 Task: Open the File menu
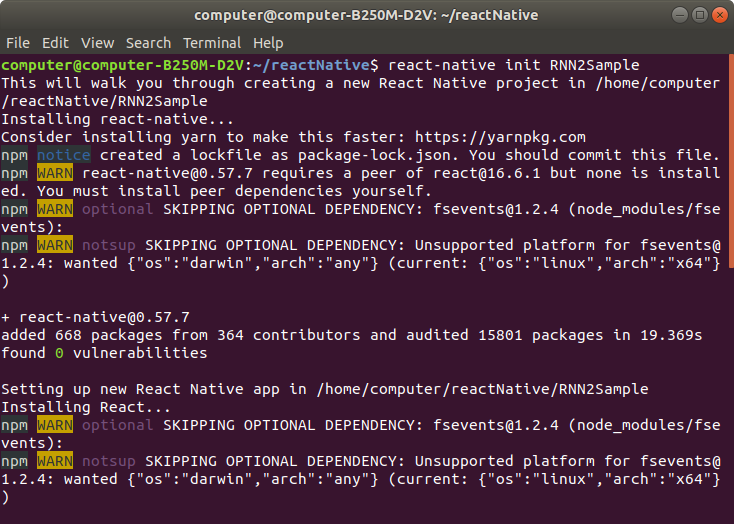point(17,43)
